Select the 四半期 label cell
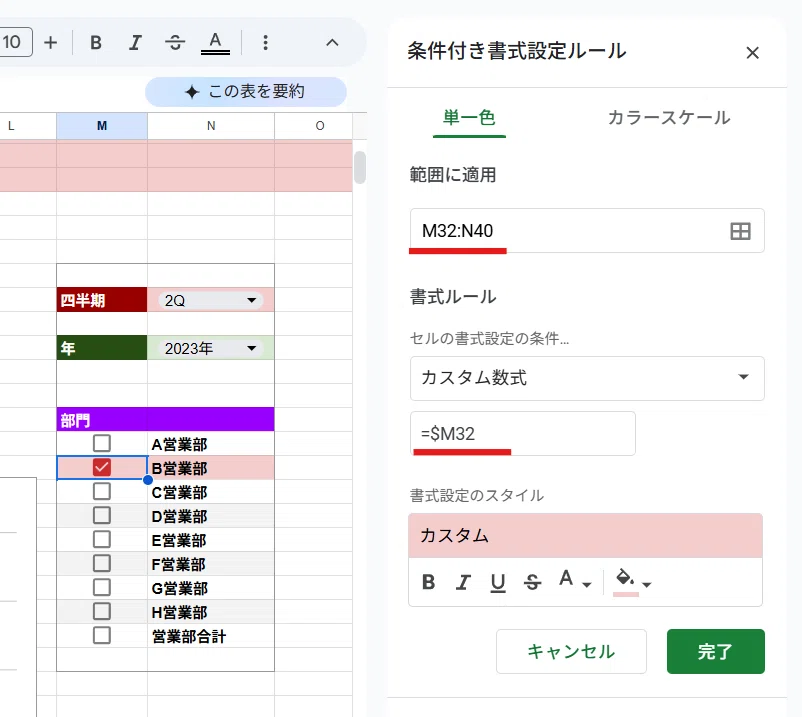The image size is (802, 717). click(102, 300)
